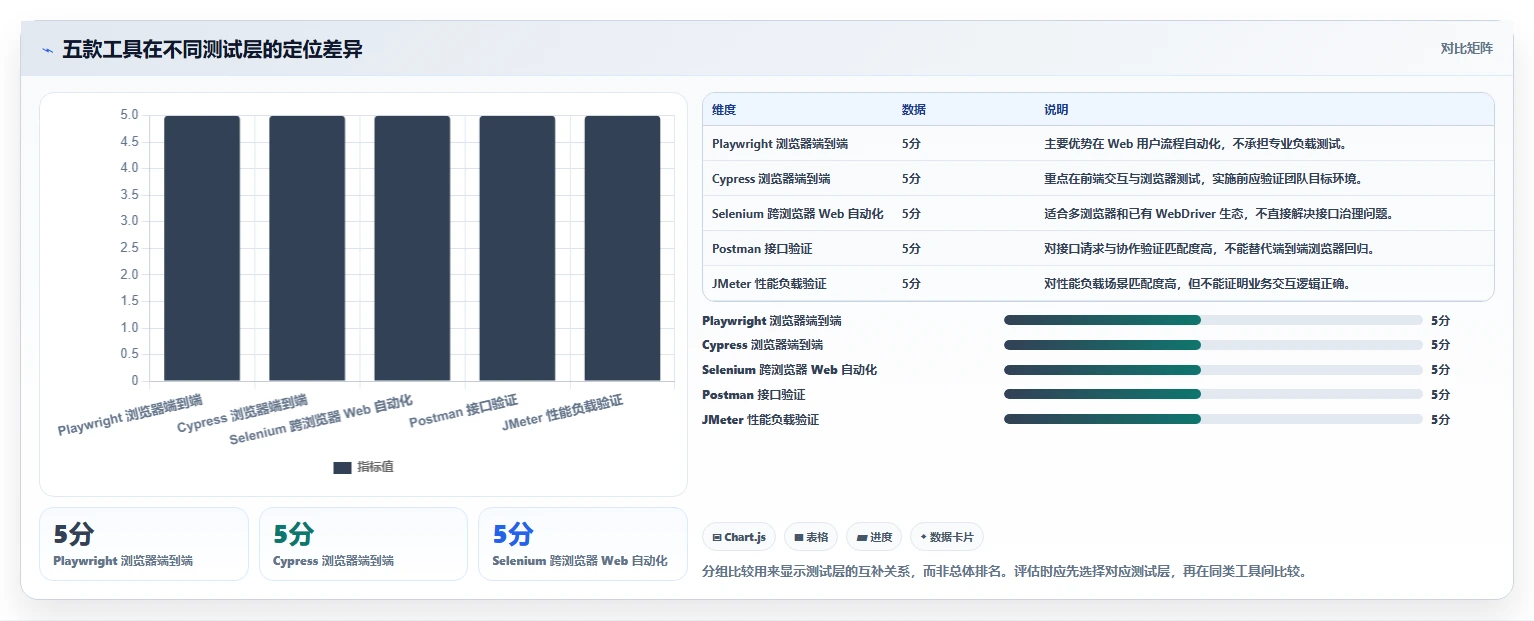The image size is (1534, 621).
Task: Click the Playwright bar in the chart
Action: click(202, 248)
